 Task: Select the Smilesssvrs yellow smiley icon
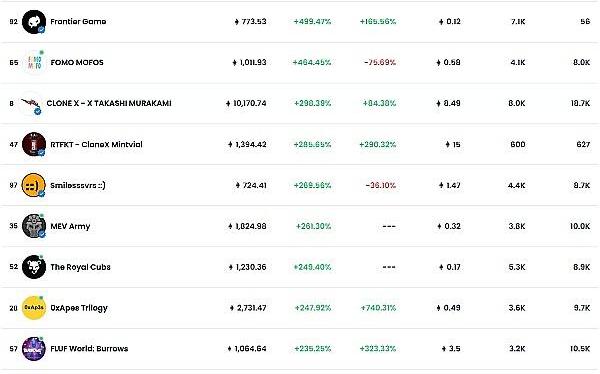click(34, 185)
